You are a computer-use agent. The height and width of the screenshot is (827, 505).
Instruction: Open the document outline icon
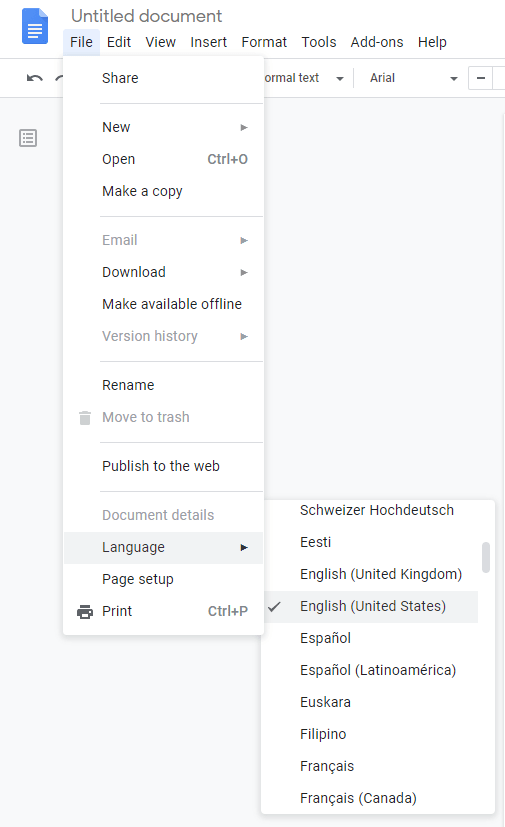coord(28,138)
